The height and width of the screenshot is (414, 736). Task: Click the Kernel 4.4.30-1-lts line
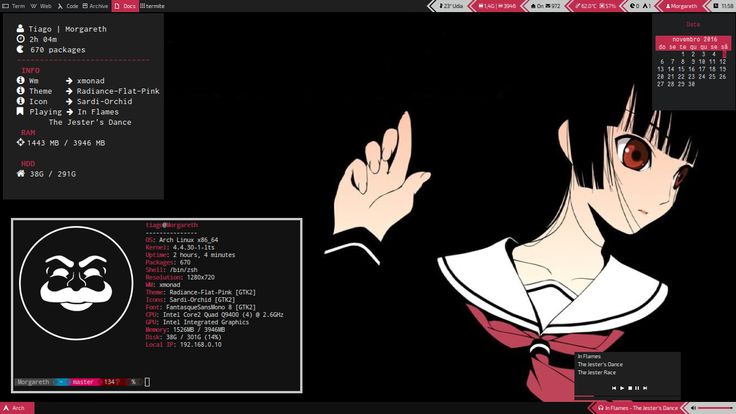click(x=180, y=247)
